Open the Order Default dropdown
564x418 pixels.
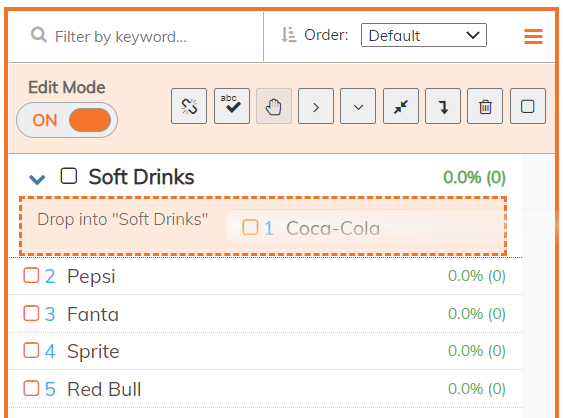click(x=424, y=35)
